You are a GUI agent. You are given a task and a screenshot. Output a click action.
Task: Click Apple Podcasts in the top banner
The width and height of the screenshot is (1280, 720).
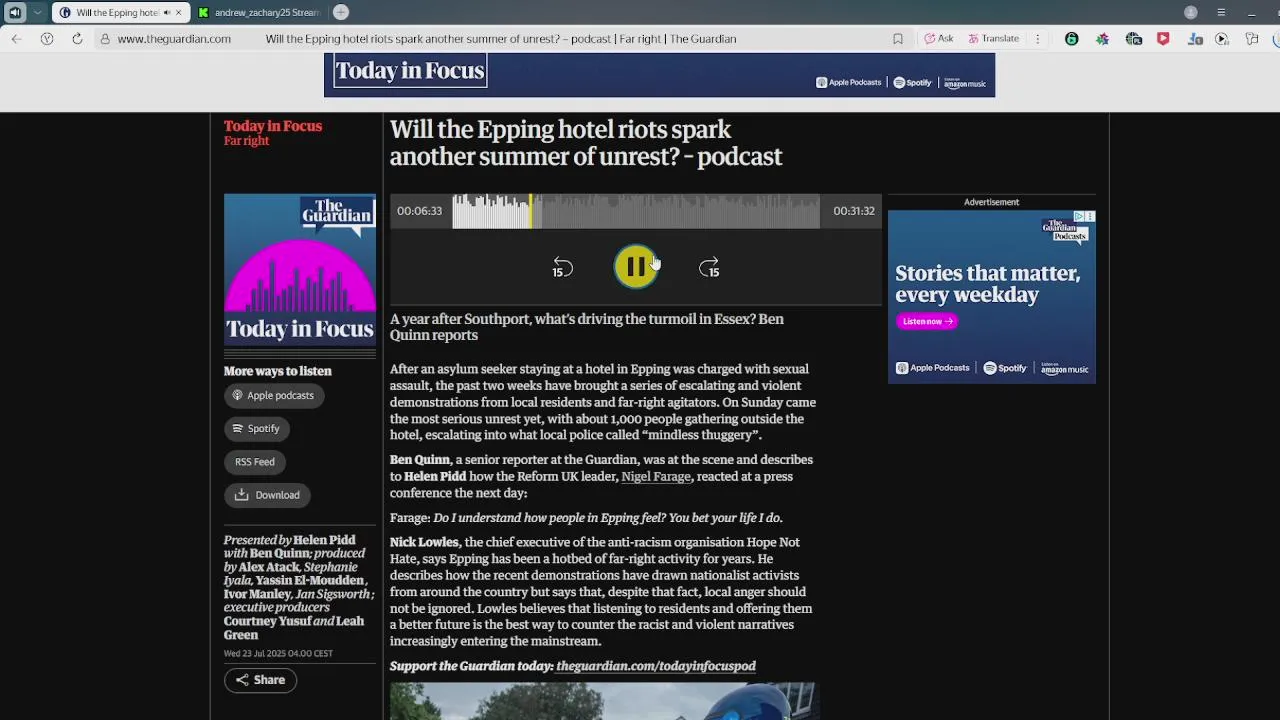(848, 83)
